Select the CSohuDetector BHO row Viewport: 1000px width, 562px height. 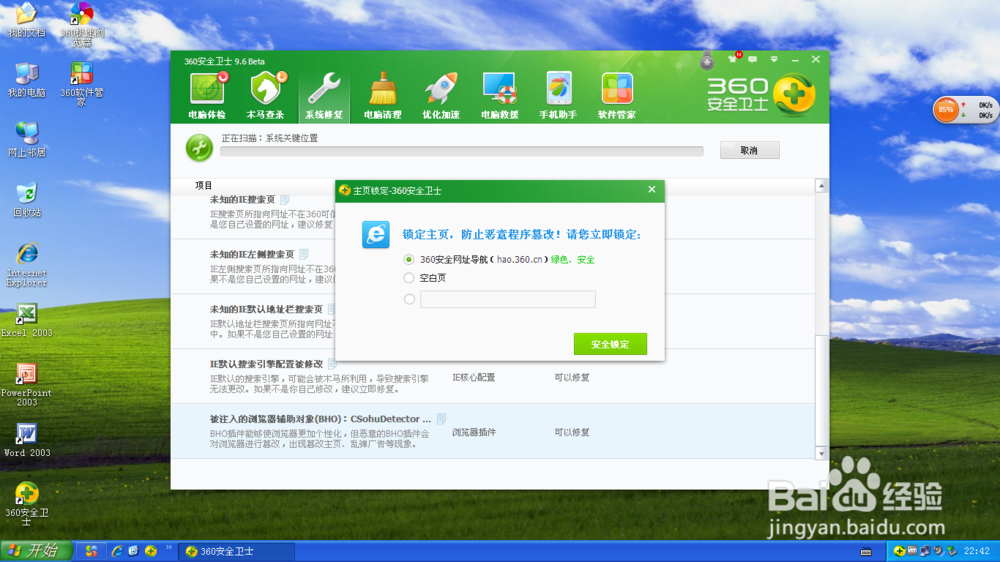click(492, 431)
